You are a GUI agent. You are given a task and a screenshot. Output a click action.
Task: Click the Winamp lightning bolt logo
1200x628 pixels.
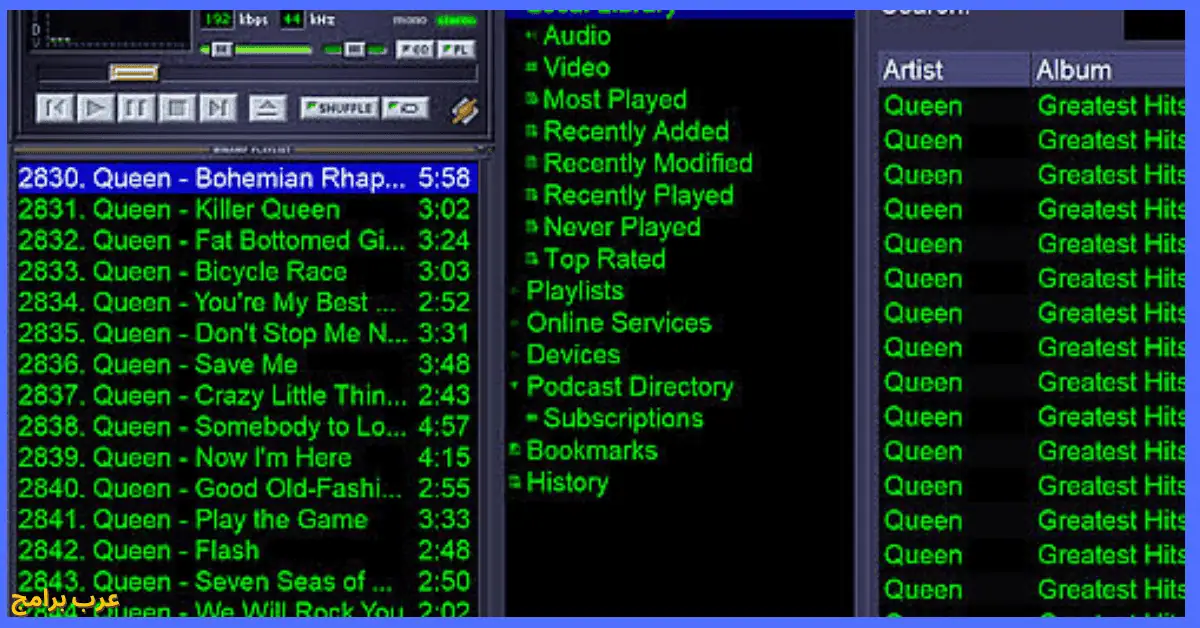click(x=464, y=110)
